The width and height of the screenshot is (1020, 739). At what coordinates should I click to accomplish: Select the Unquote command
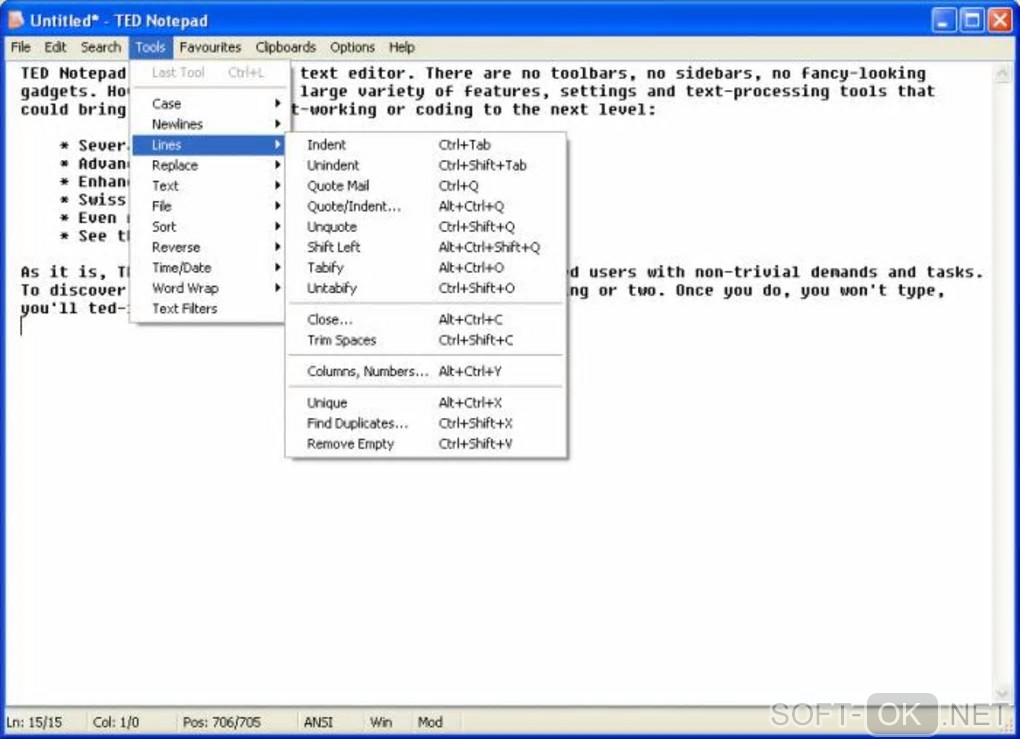point(426,226)
